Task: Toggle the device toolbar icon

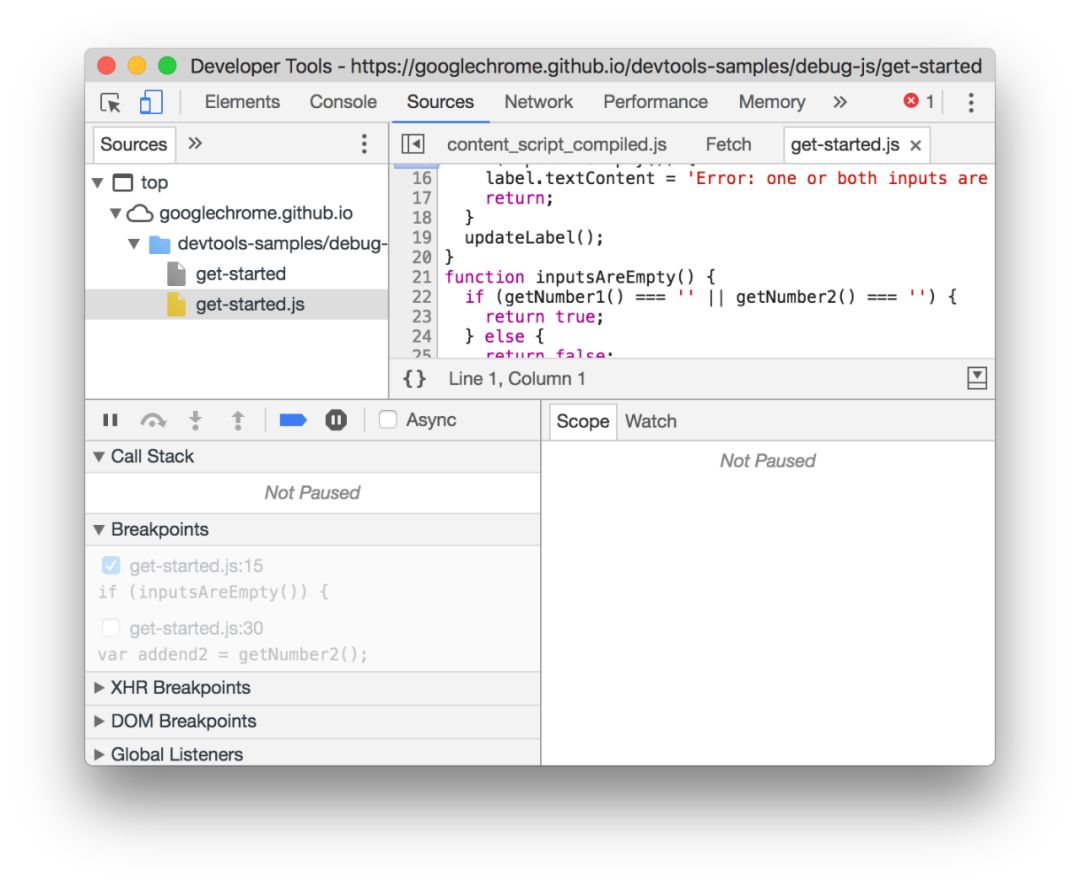Action: (x=151, y=102)
